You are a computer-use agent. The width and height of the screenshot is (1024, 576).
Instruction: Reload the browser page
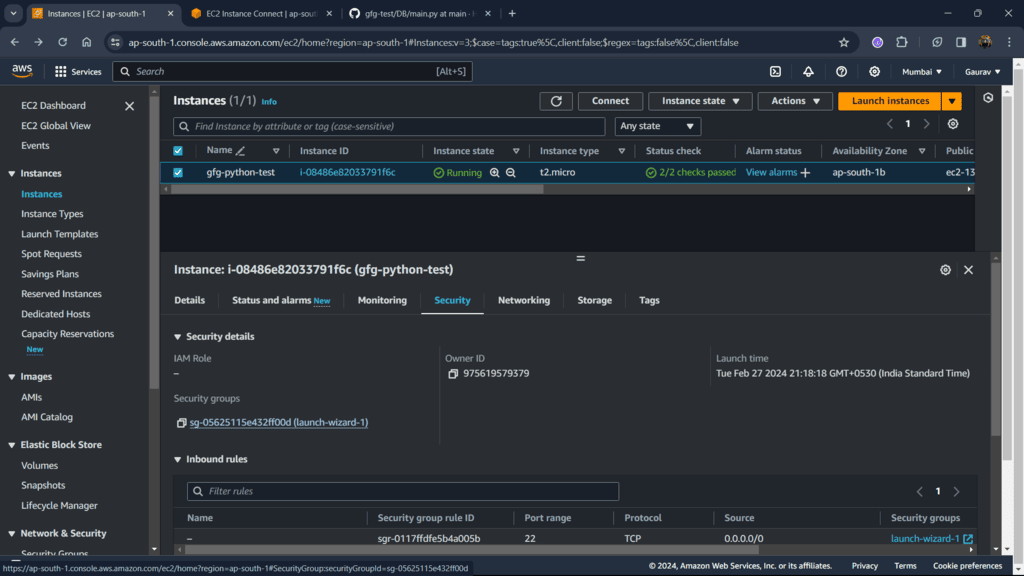click(x=62, y=42)
